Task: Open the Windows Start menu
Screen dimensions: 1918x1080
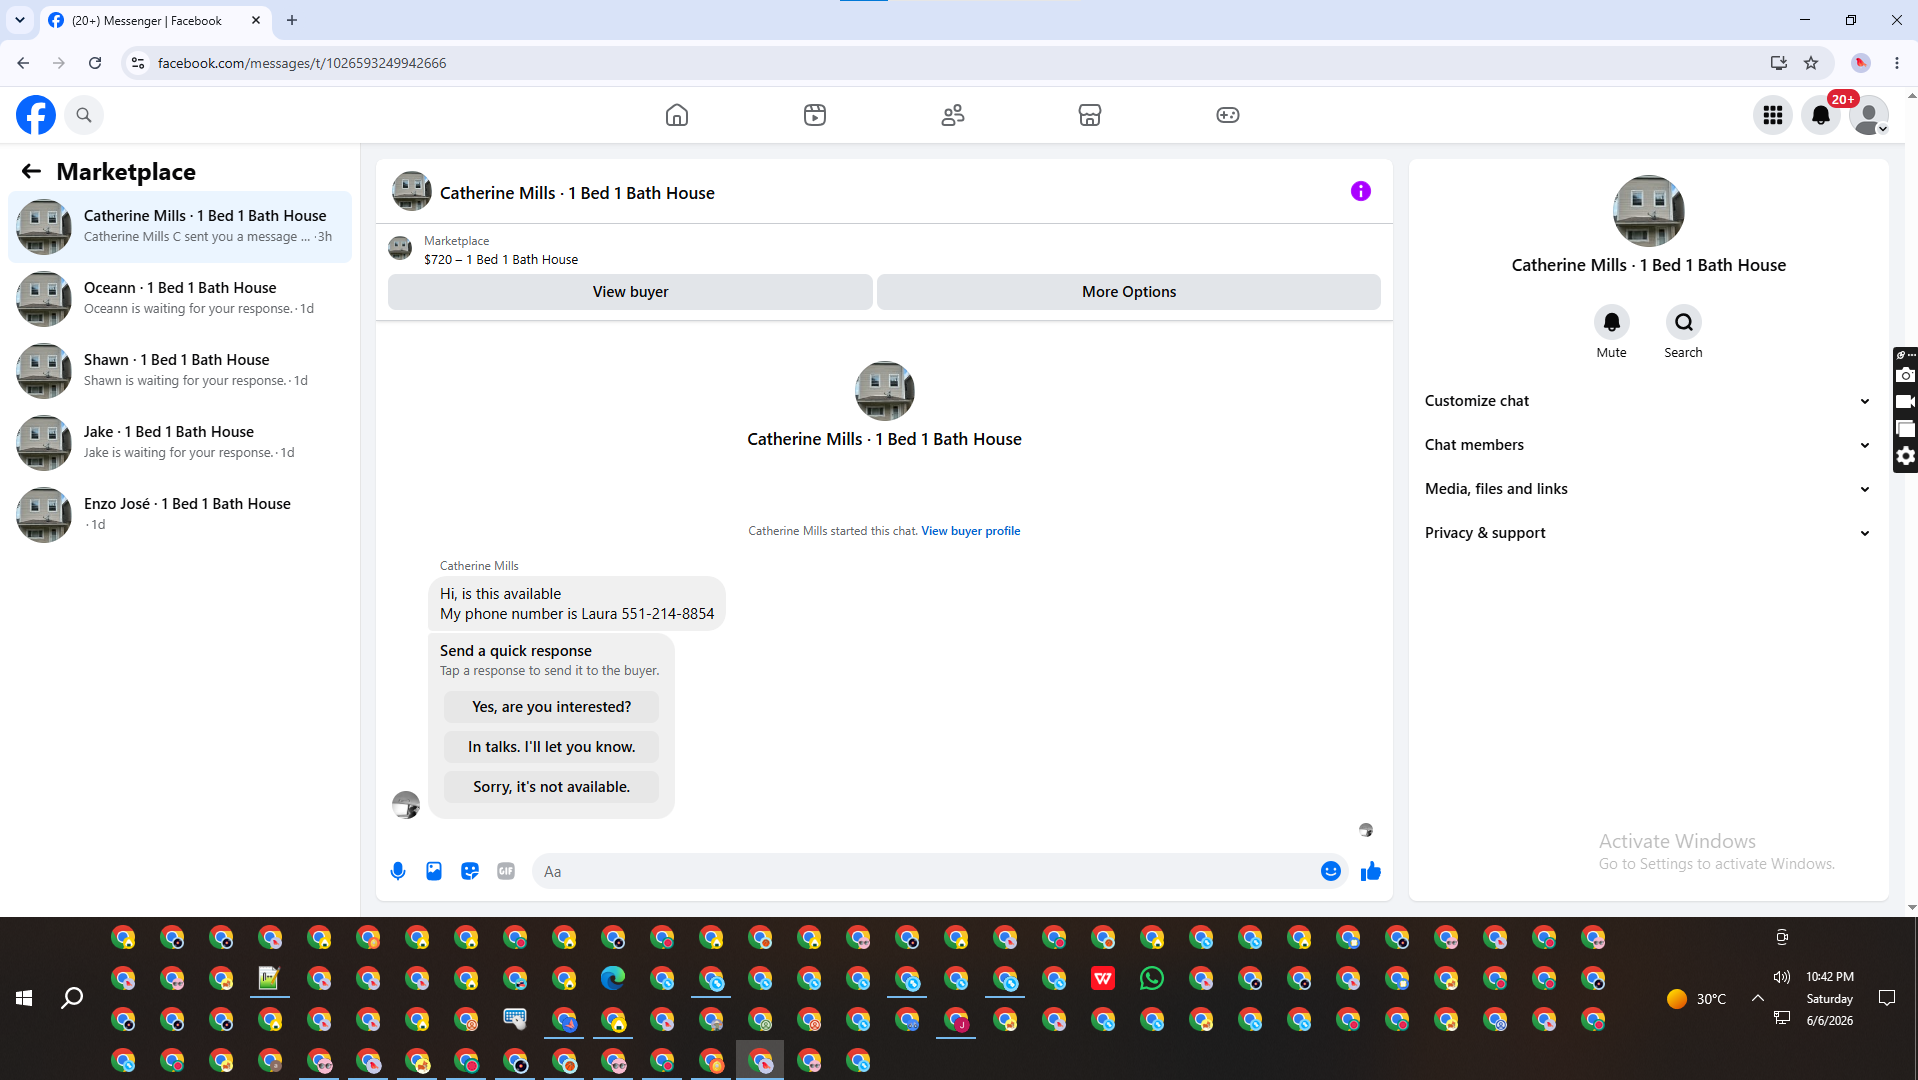Action: [24, 998]
